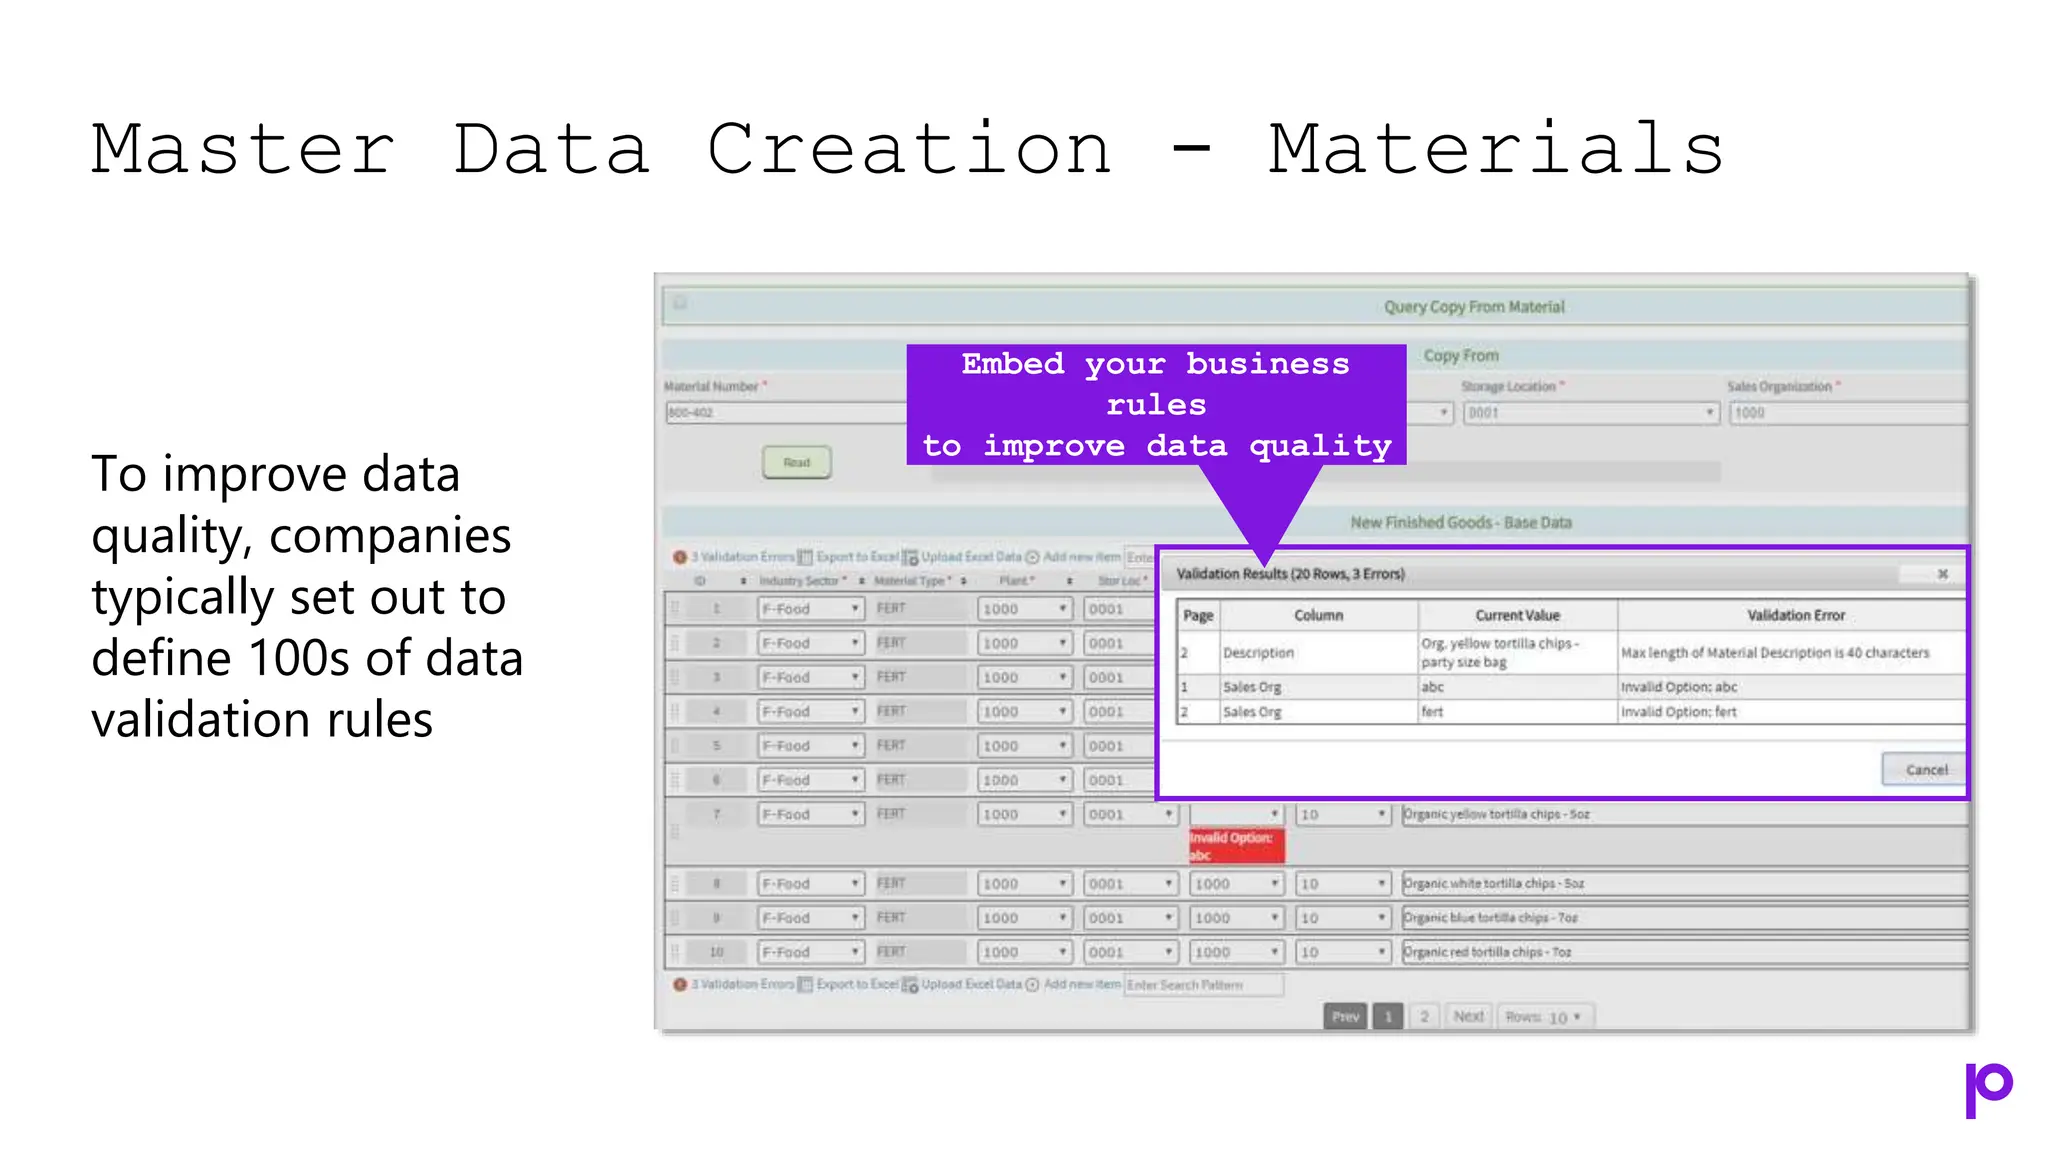Click the Export to Excel link in the bottom toolbar
Image resolution: width=2048 pixels, height=1152 pixels.
pos(857,985)
